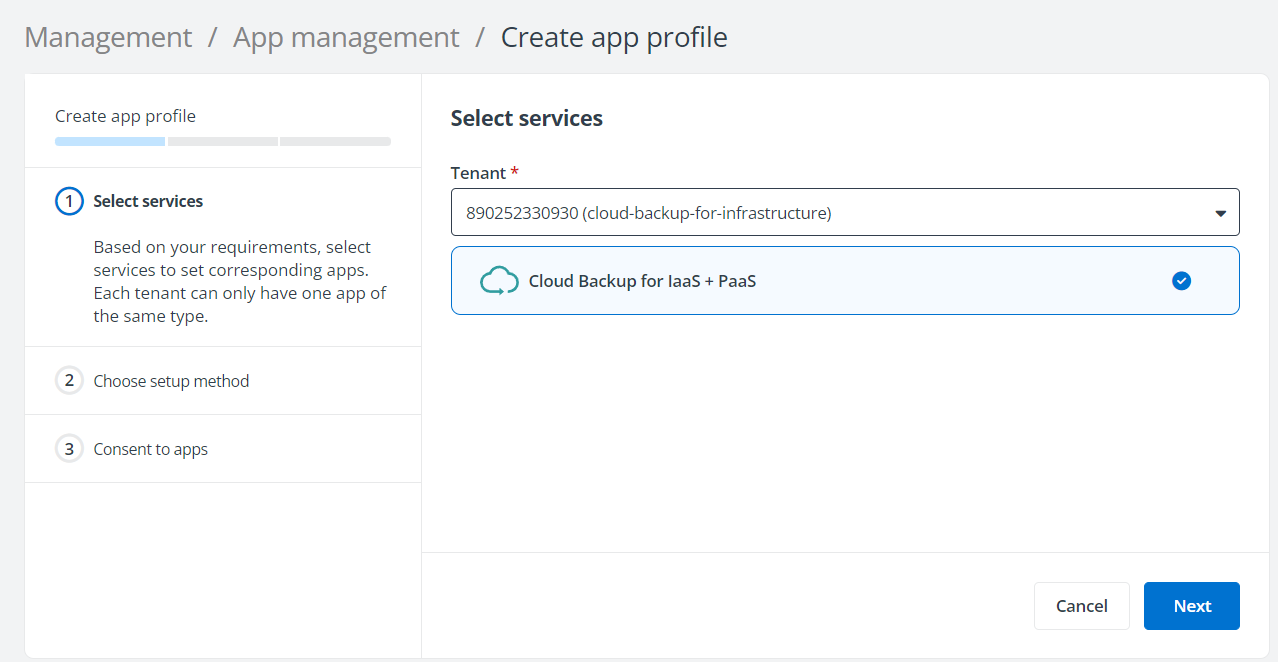This screenshot has height=662, width=1278.
Task: Open App management from the breadcrumb
Action: 345,37
